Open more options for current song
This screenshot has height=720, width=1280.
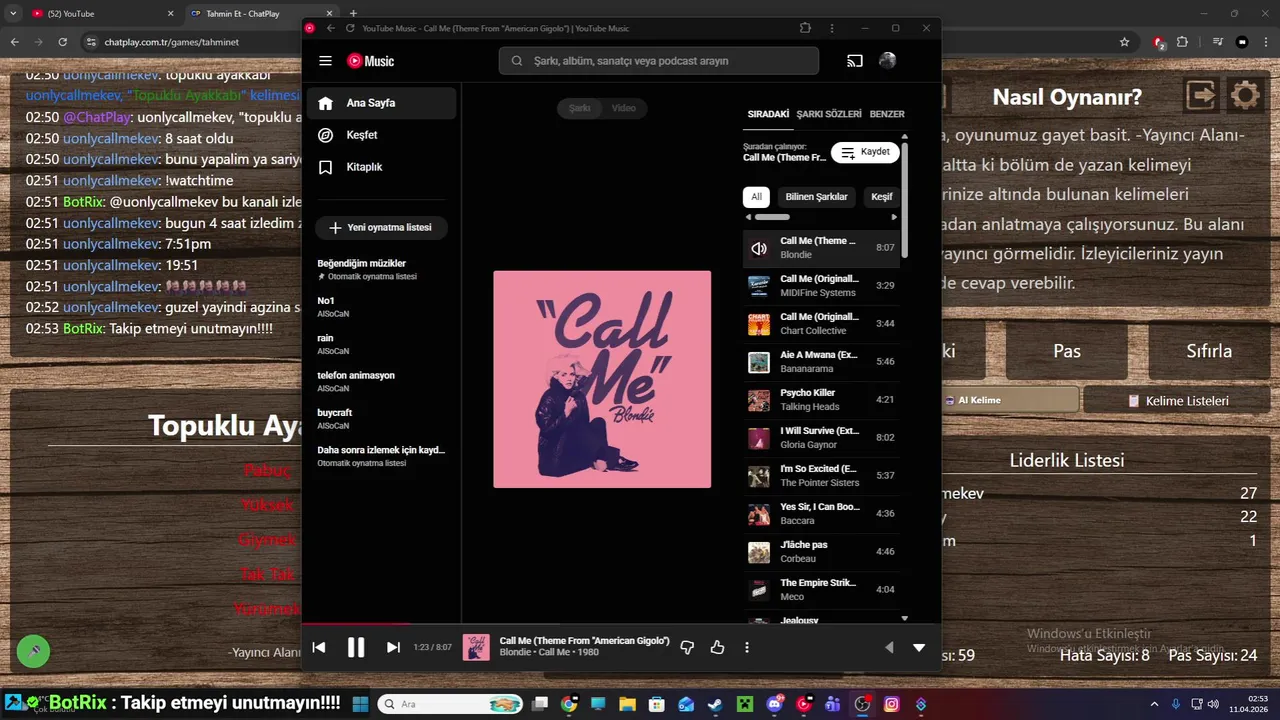click(x=747, y=648)
